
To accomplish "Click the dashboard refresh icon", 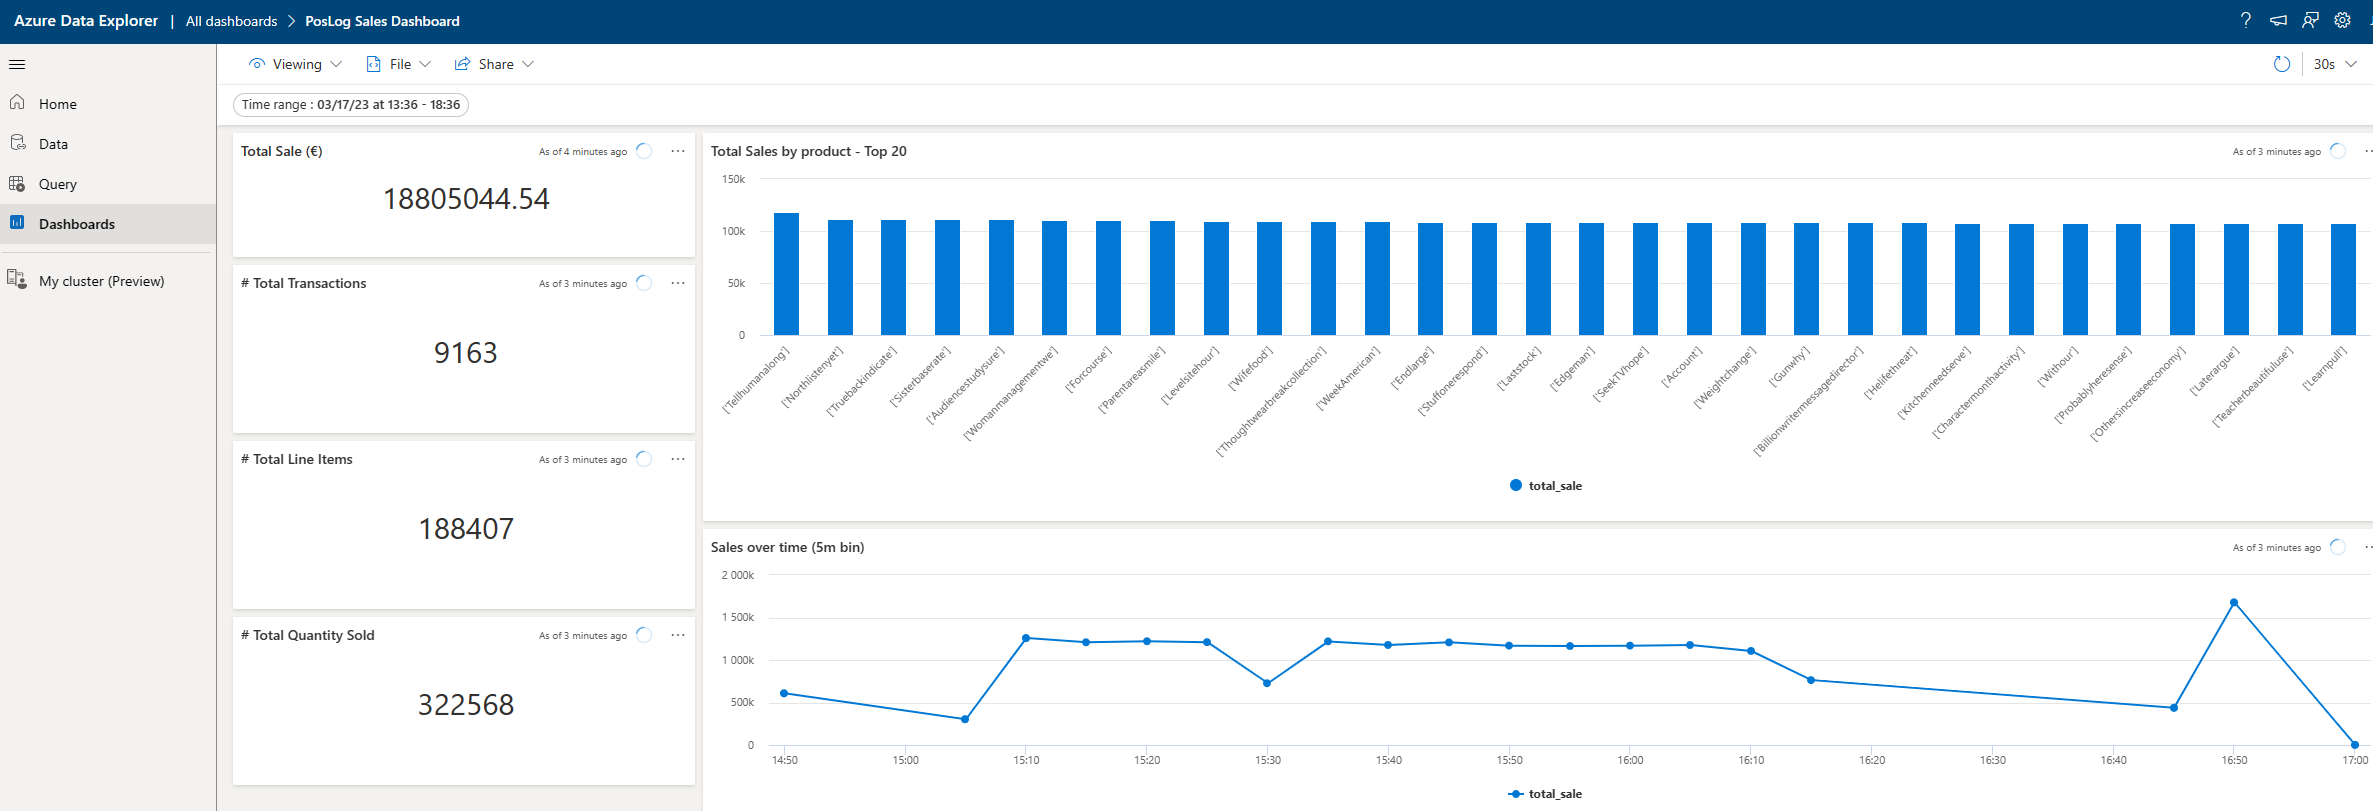I will point(2281,64).
